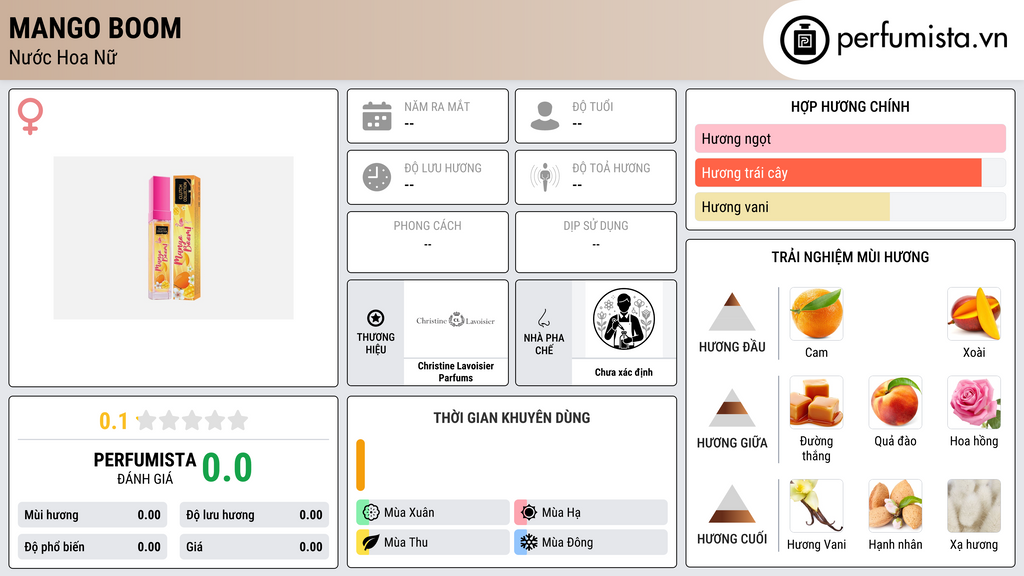Click the Mùi hương 0.00 score row
The image size is (1024, 576).
pyautogui.click(x=92, y=515)
